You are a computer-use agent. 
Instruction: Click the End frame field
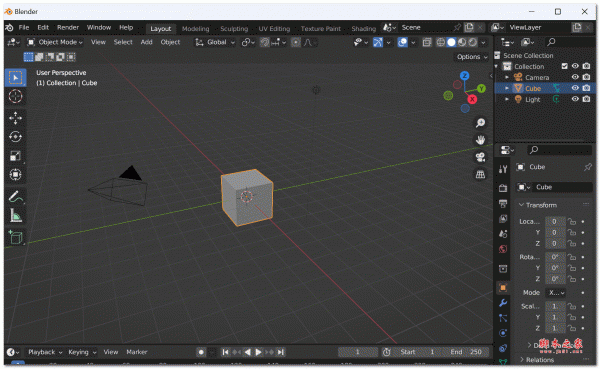465,352
